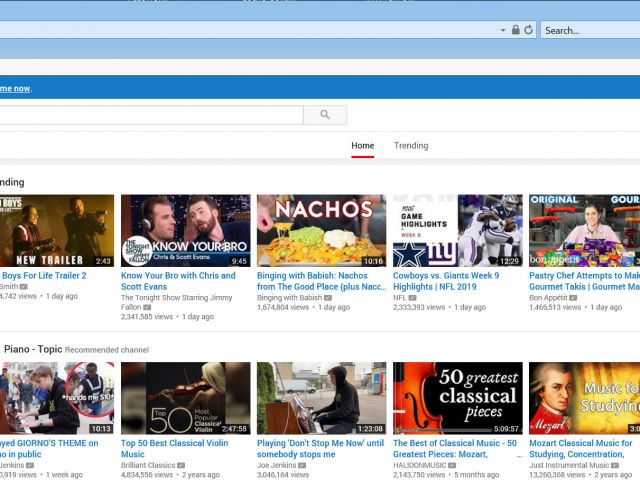Click 'Boys For Life Trailer 2' title link

point(43,276)
